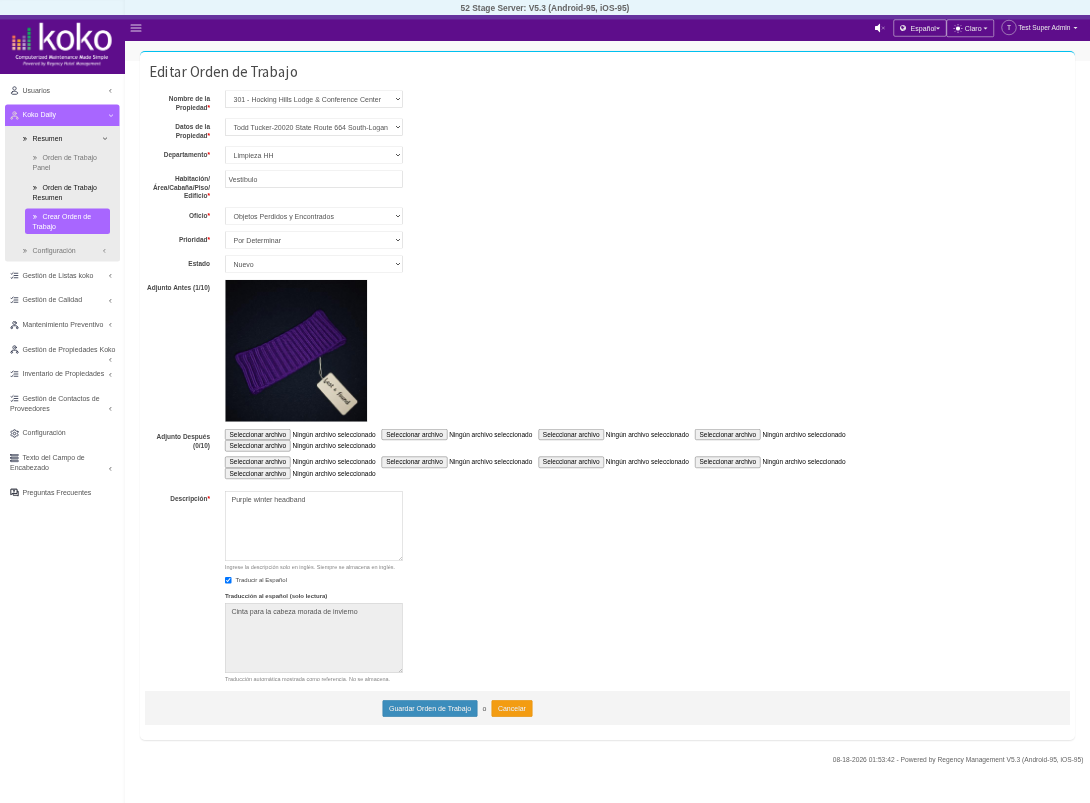Click the Cancelar button

pyautogui.click(x=512, y=708)
